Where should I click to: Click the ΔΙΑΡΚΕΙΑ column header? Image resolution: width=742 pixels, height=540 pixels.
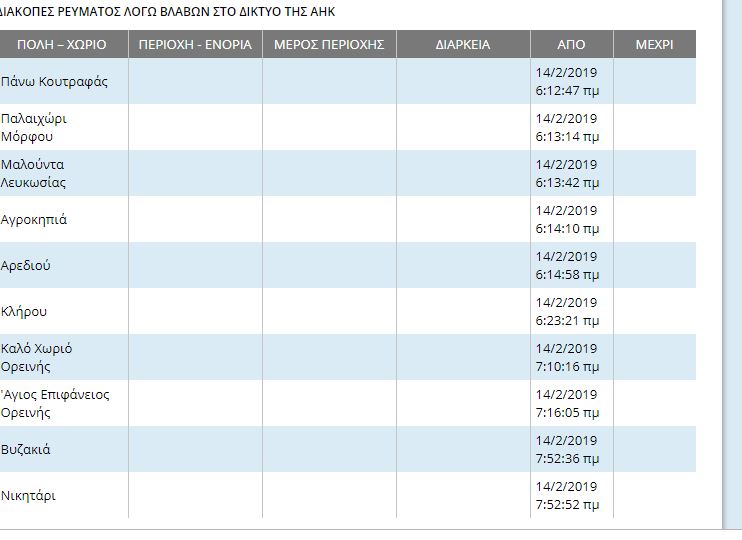click(463, 45)
